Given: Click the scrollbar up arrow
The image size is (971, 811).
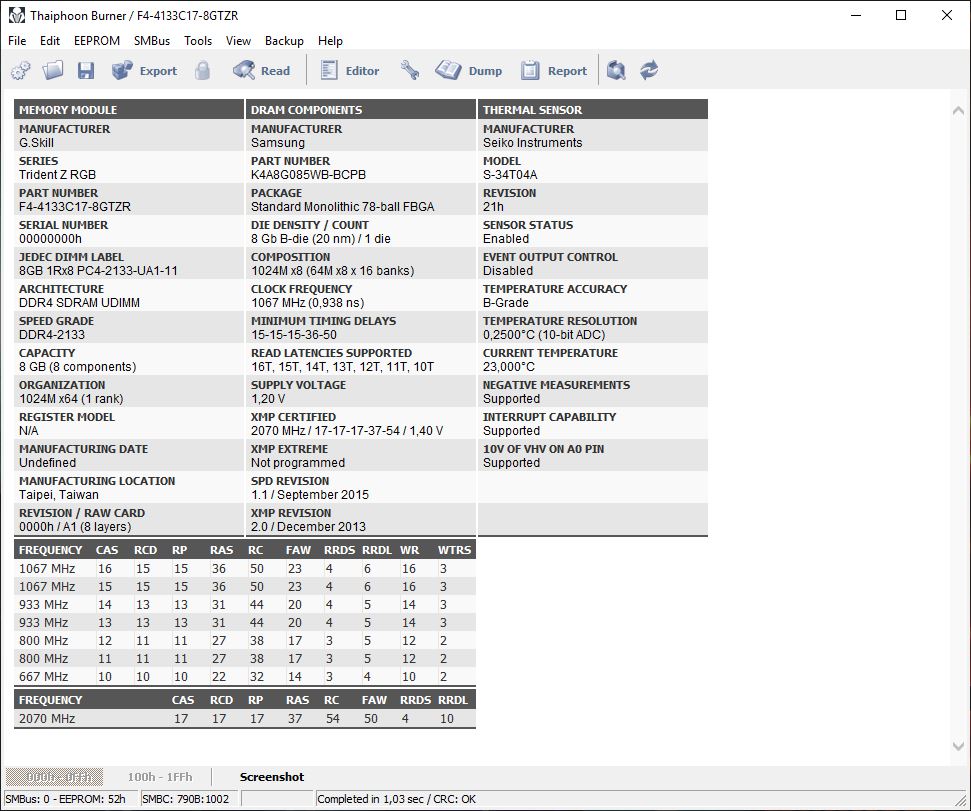Looking at the screenshot, I should click(958, 111).
